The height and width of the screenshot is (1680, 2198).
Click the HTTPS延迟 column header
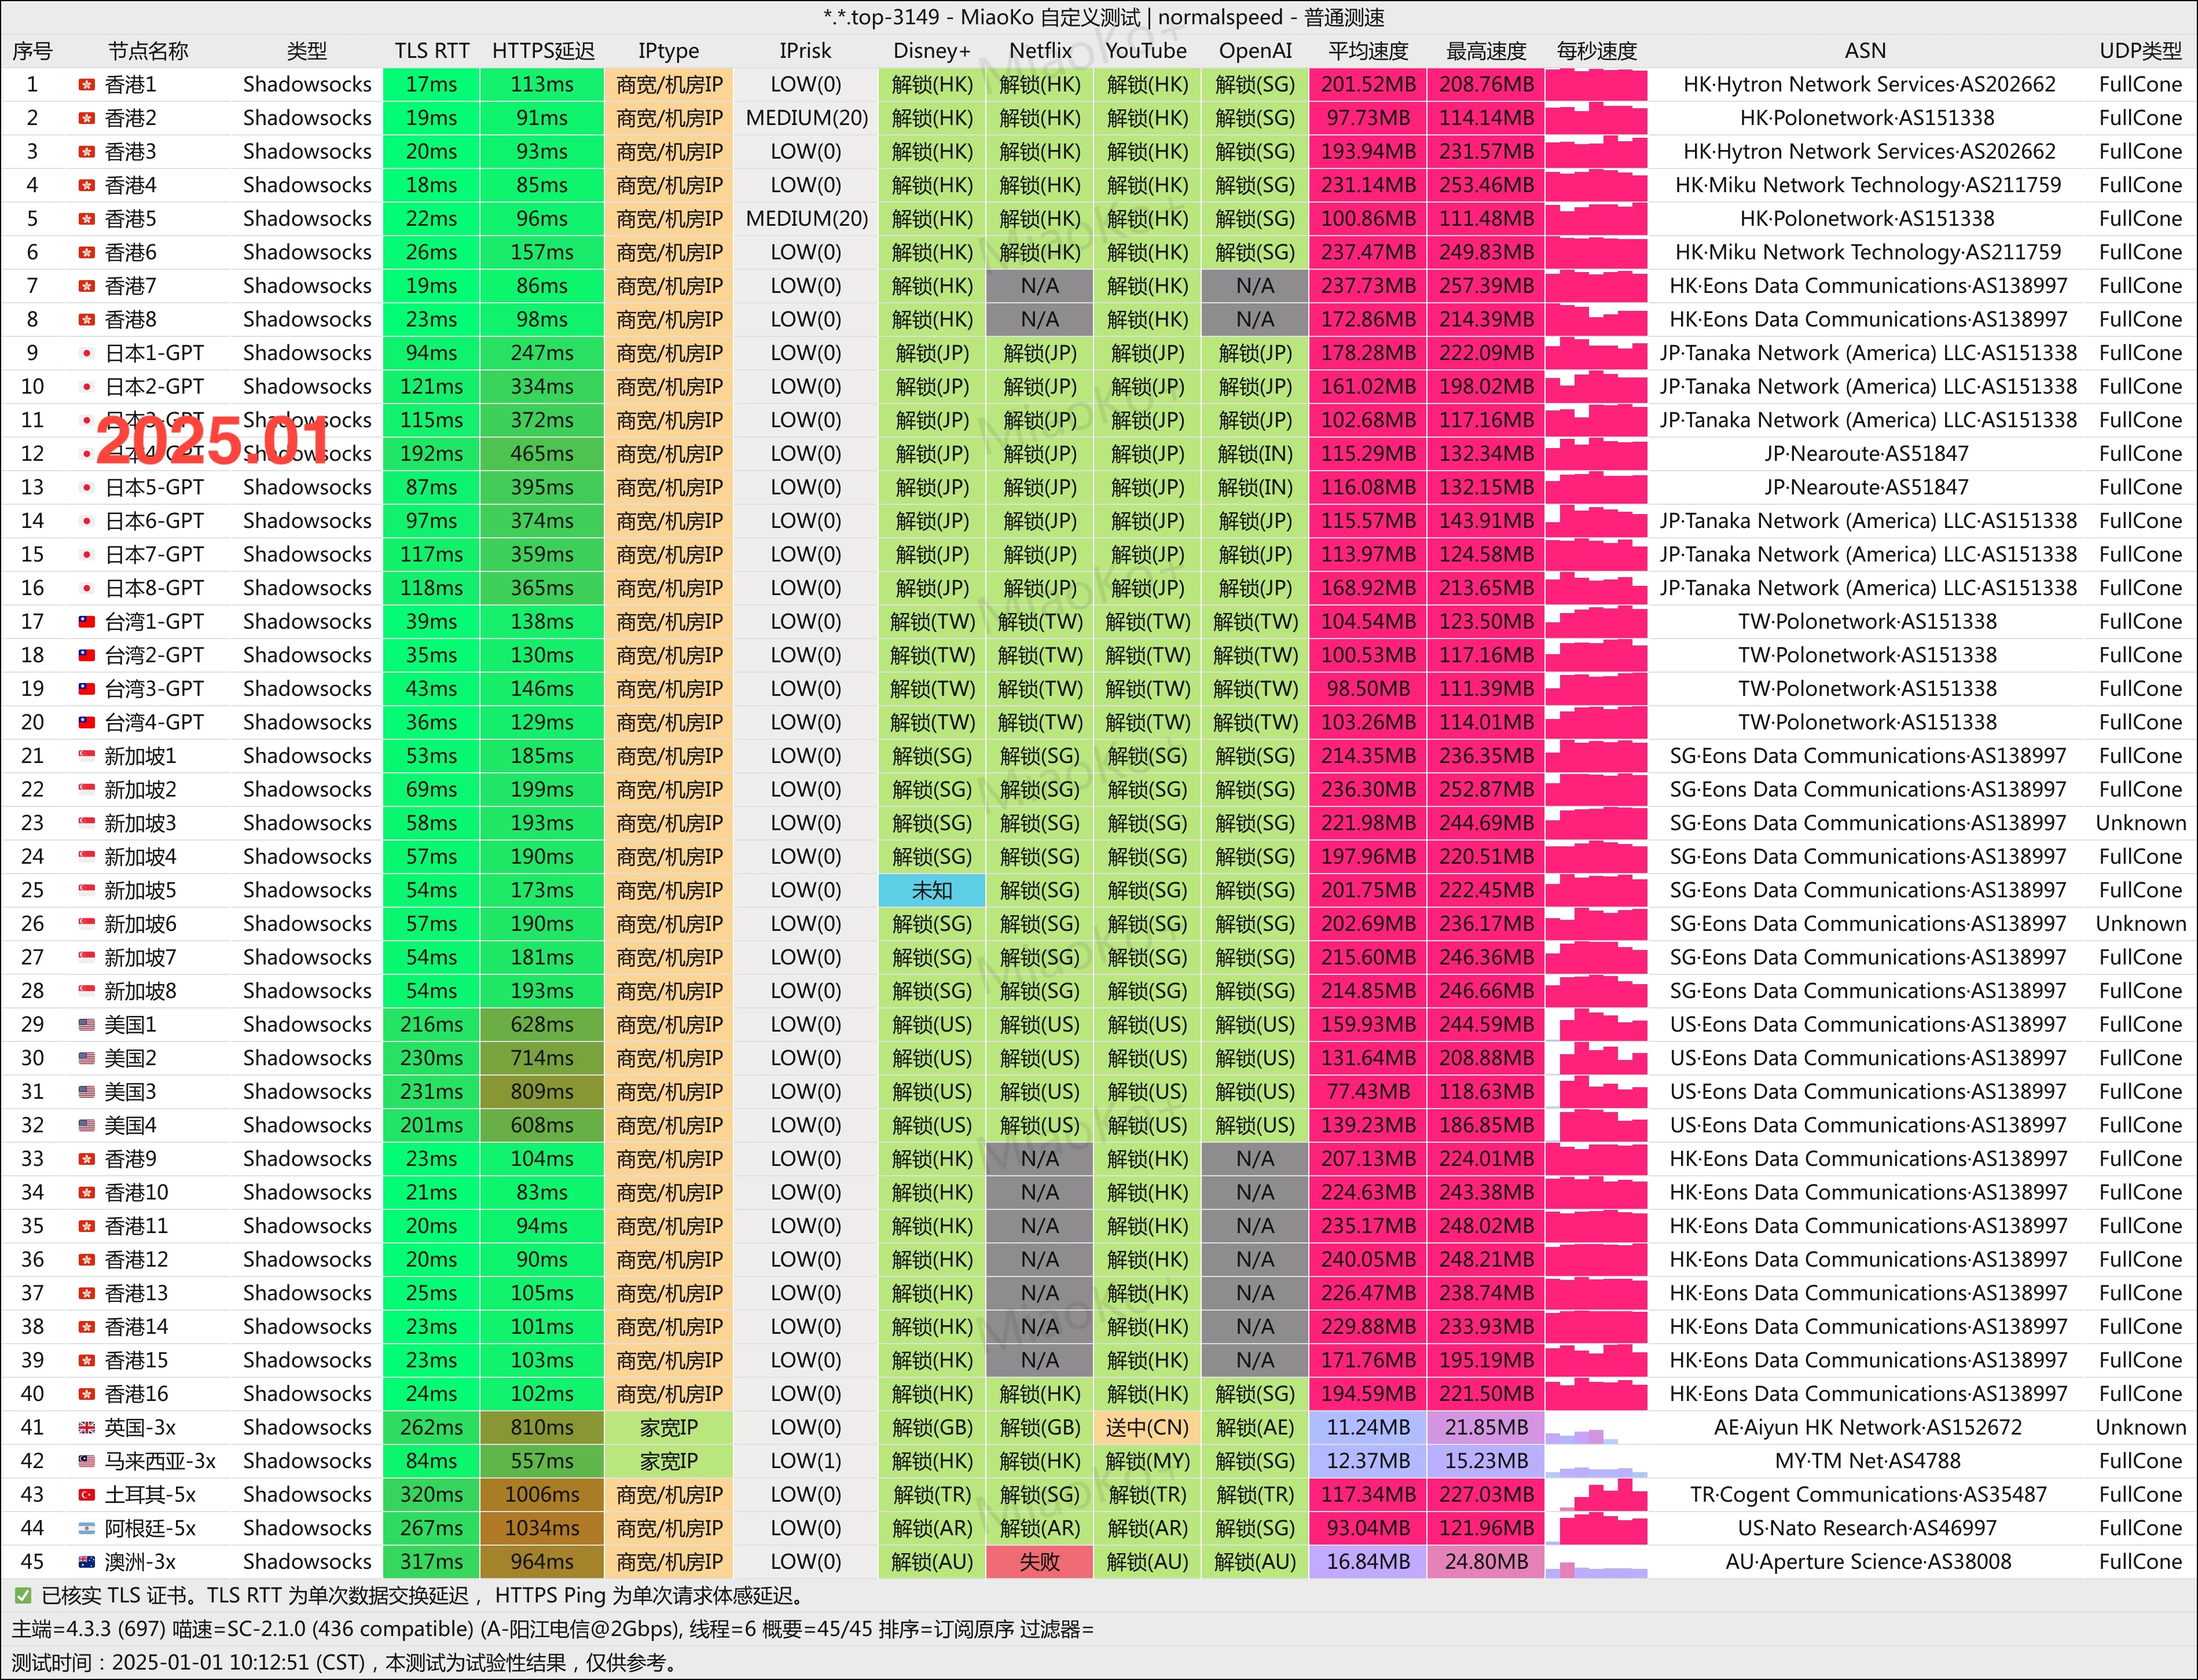click(x=543, y=51)
